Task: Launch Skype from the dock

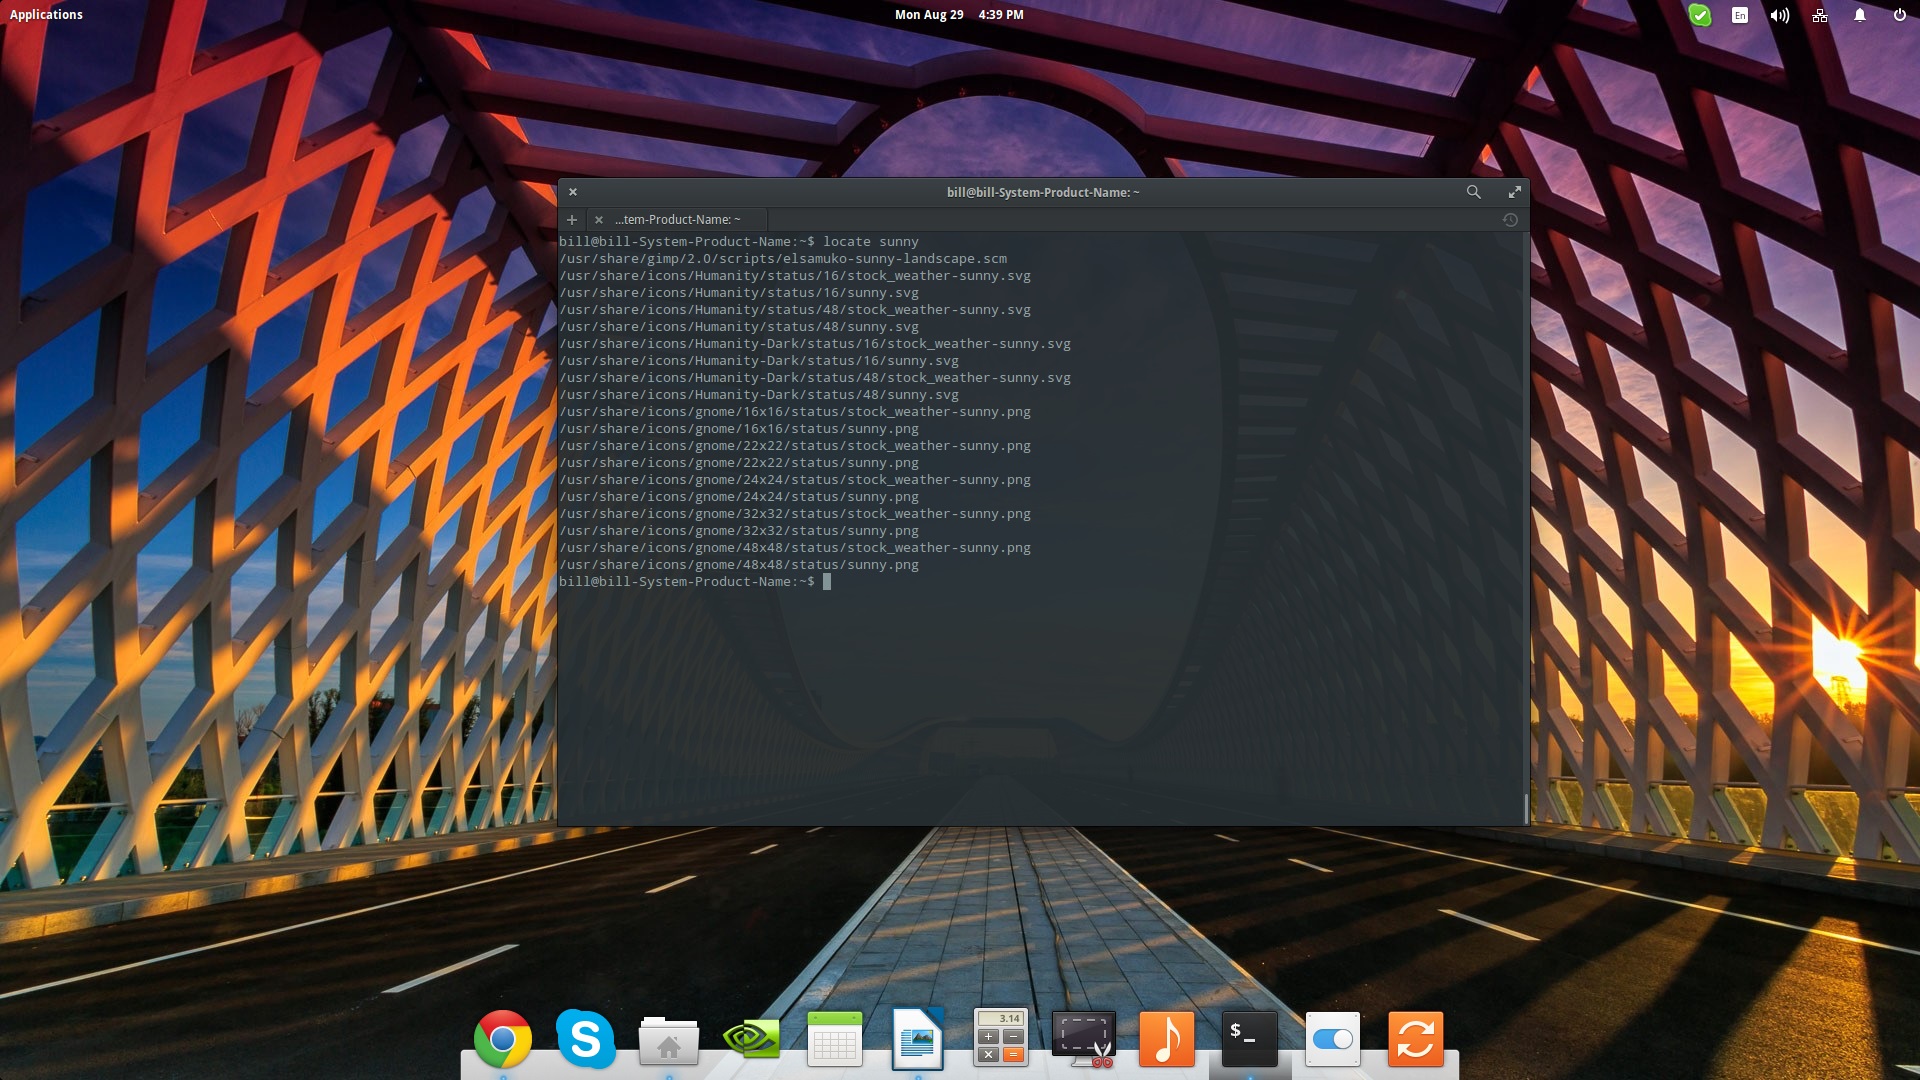Action: (x=586, y=1039)
